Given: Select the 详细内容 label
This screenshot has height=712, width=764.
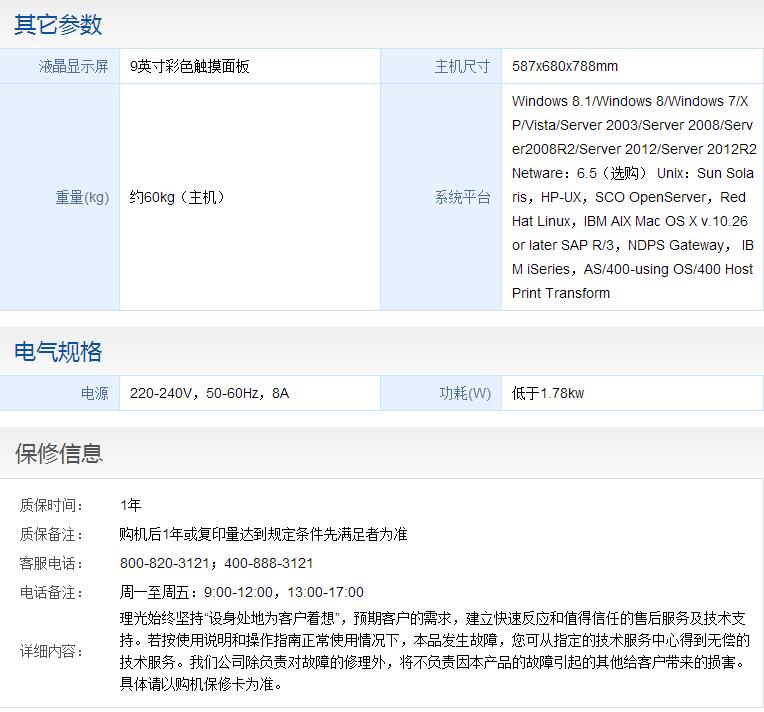Looking at the screenshot, I should point(51,651).
